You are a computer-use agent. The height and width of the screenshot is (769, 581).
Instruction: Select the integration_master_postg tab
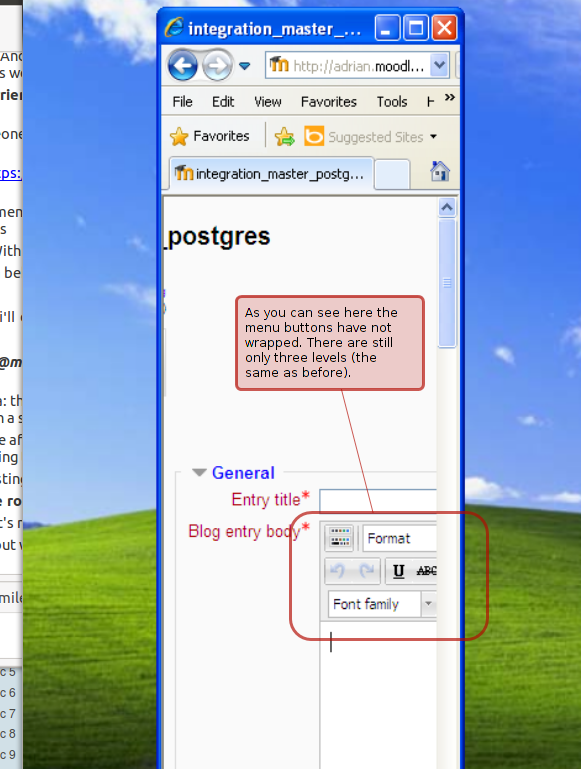click(x=271, y=173)
